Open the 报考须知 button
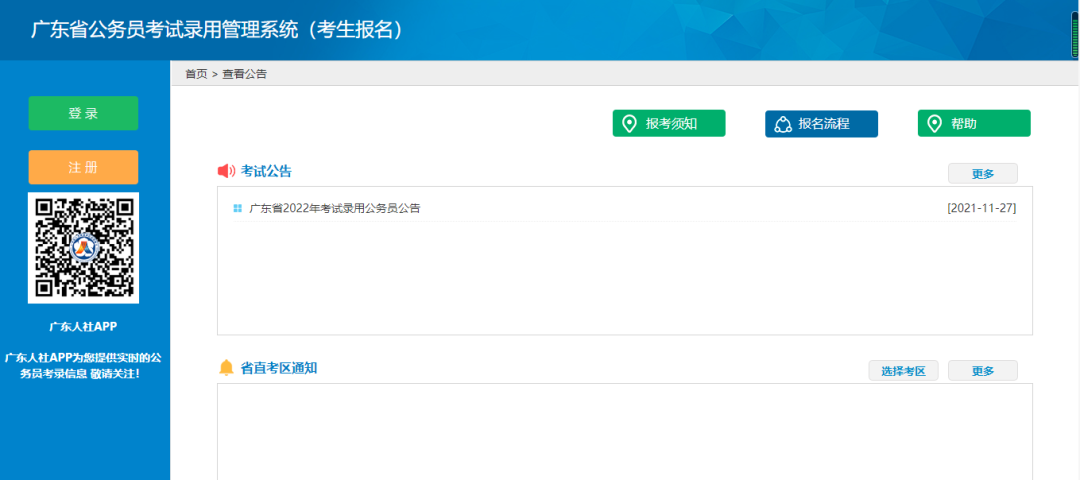The image size is (1080, 480). [x=669, y=124]
